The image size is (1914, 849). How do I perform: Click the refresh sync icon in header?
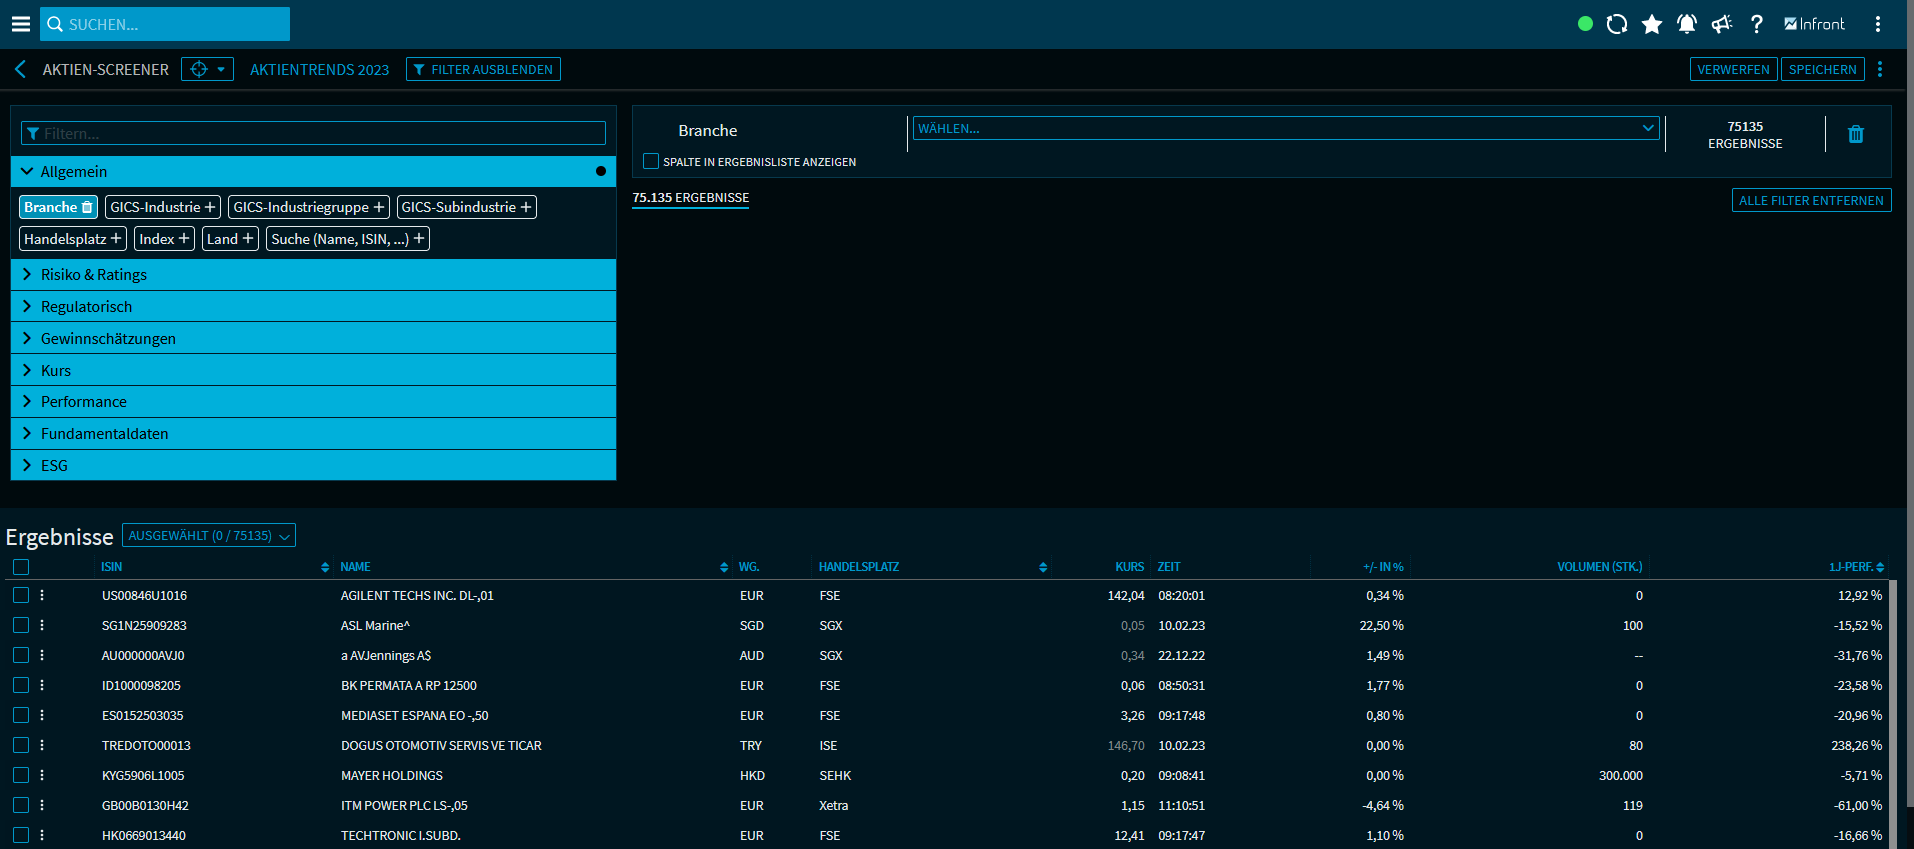(1617, 24)
